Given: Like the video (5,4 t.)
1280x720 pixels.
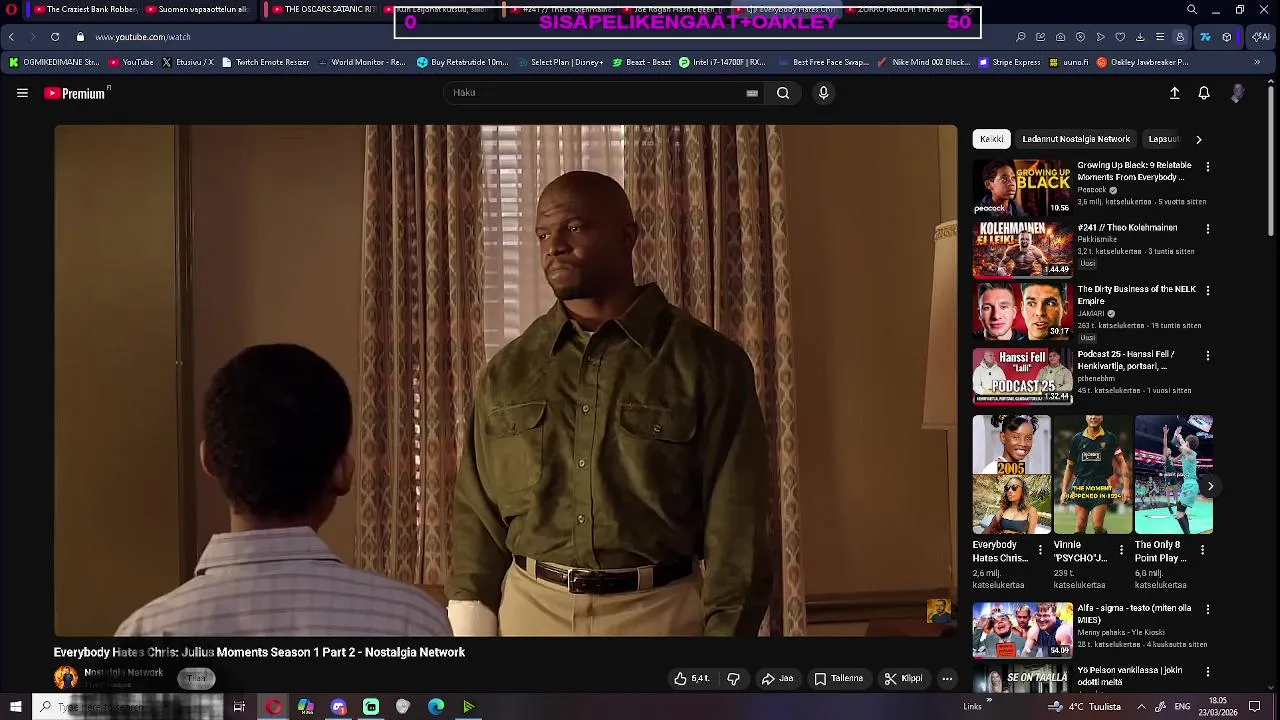Looking at the screenshot, I should pos(691,679).
